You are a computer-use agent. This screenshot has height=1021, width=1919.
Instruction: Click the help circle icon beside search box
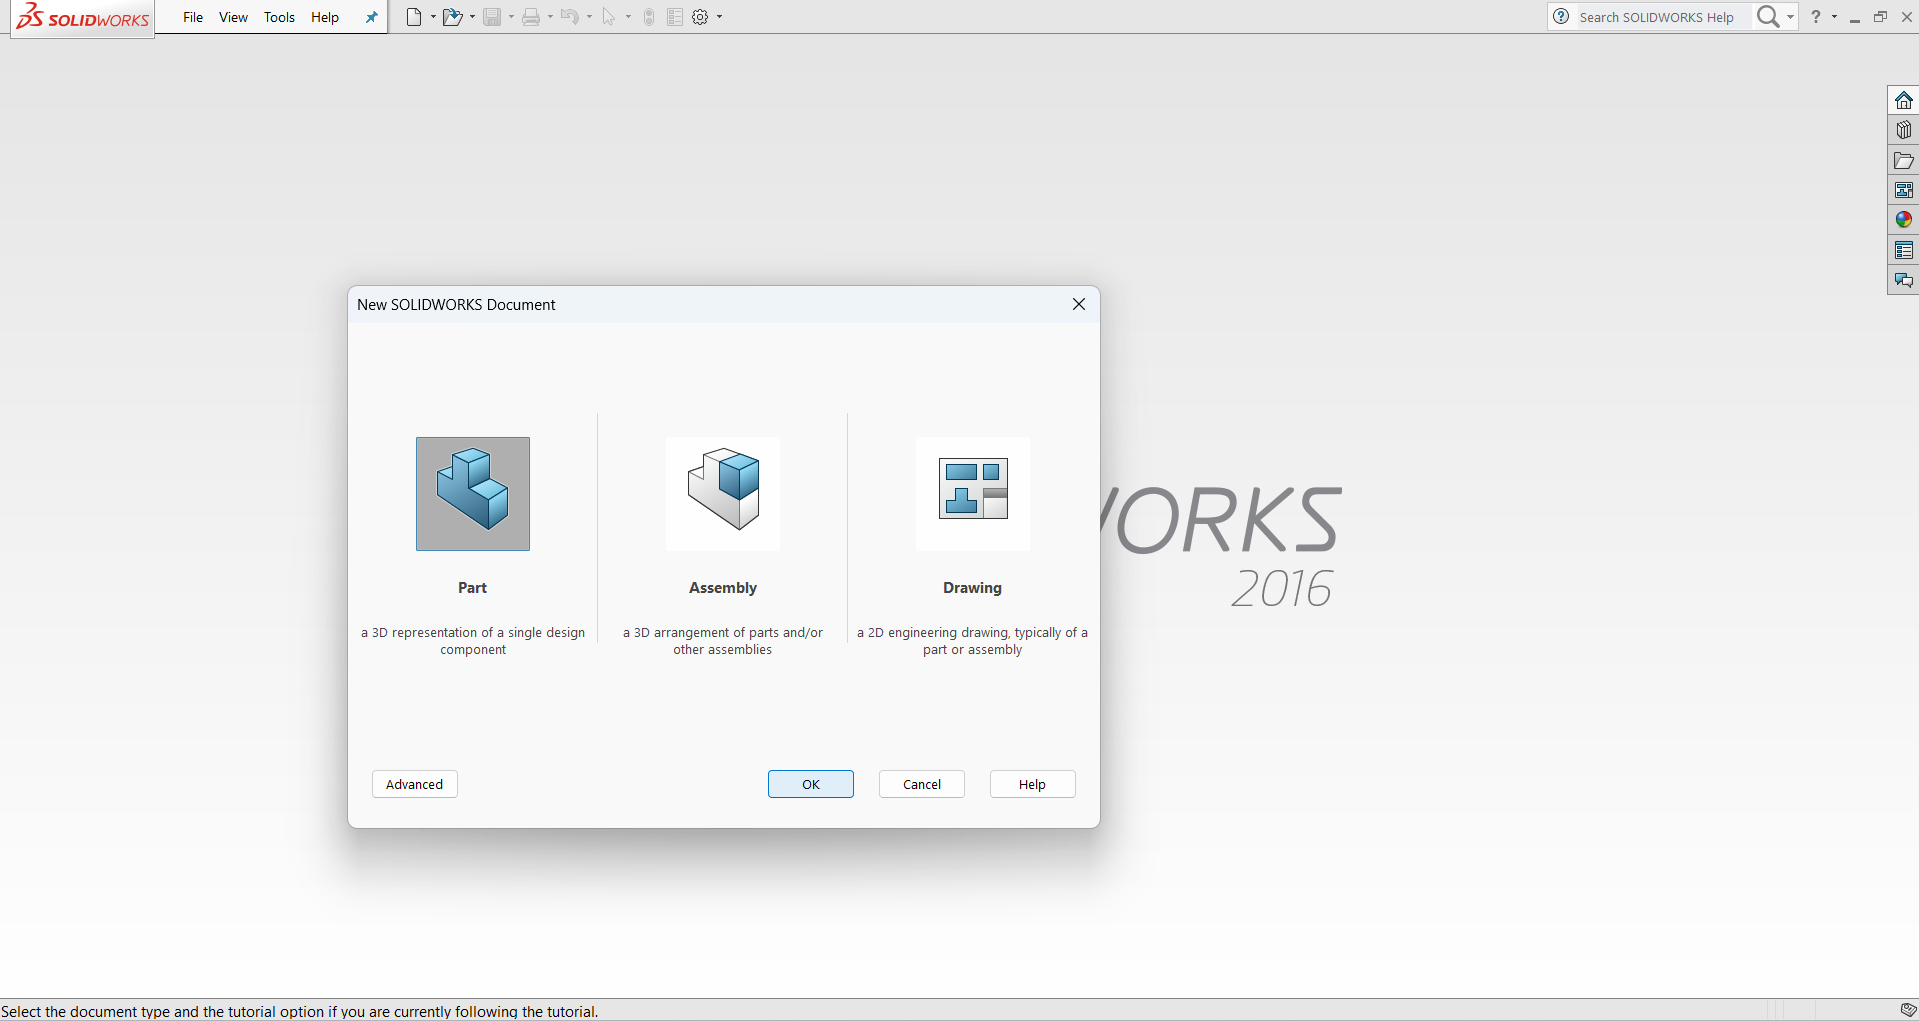pos(1562,17)
